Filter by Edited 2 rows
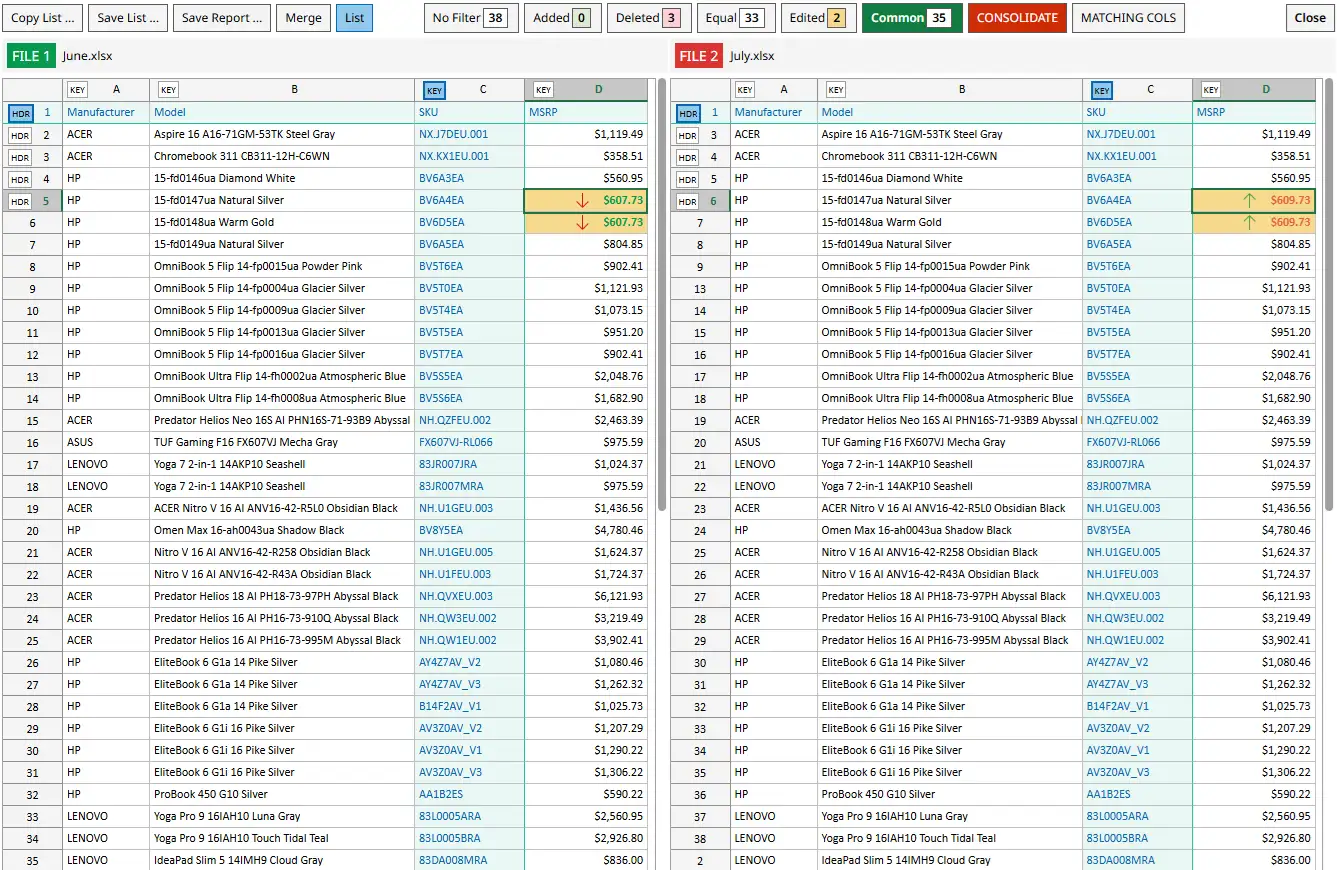The image size is (1337, 870). [x=818, y=18]
